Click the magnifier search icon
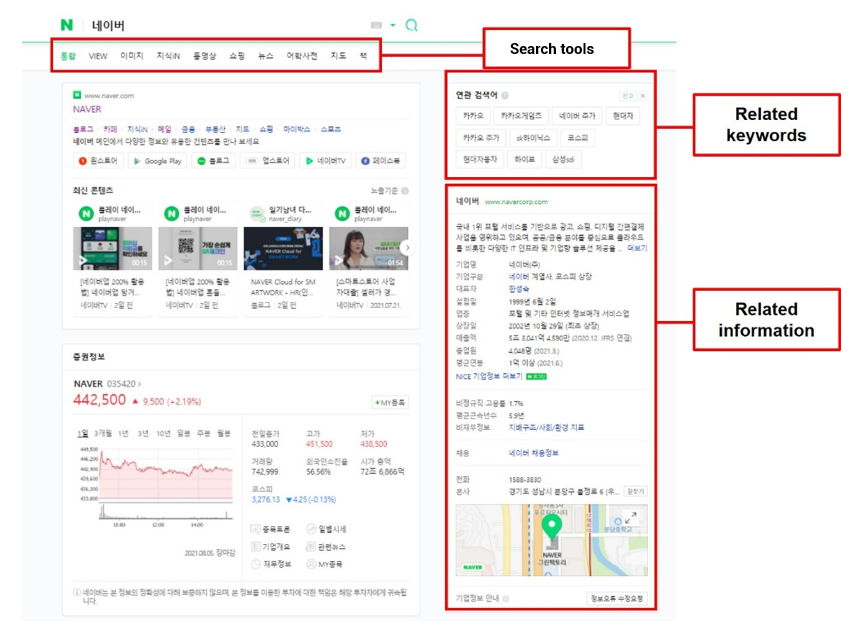866x633 pixels. tap(411, 25)
